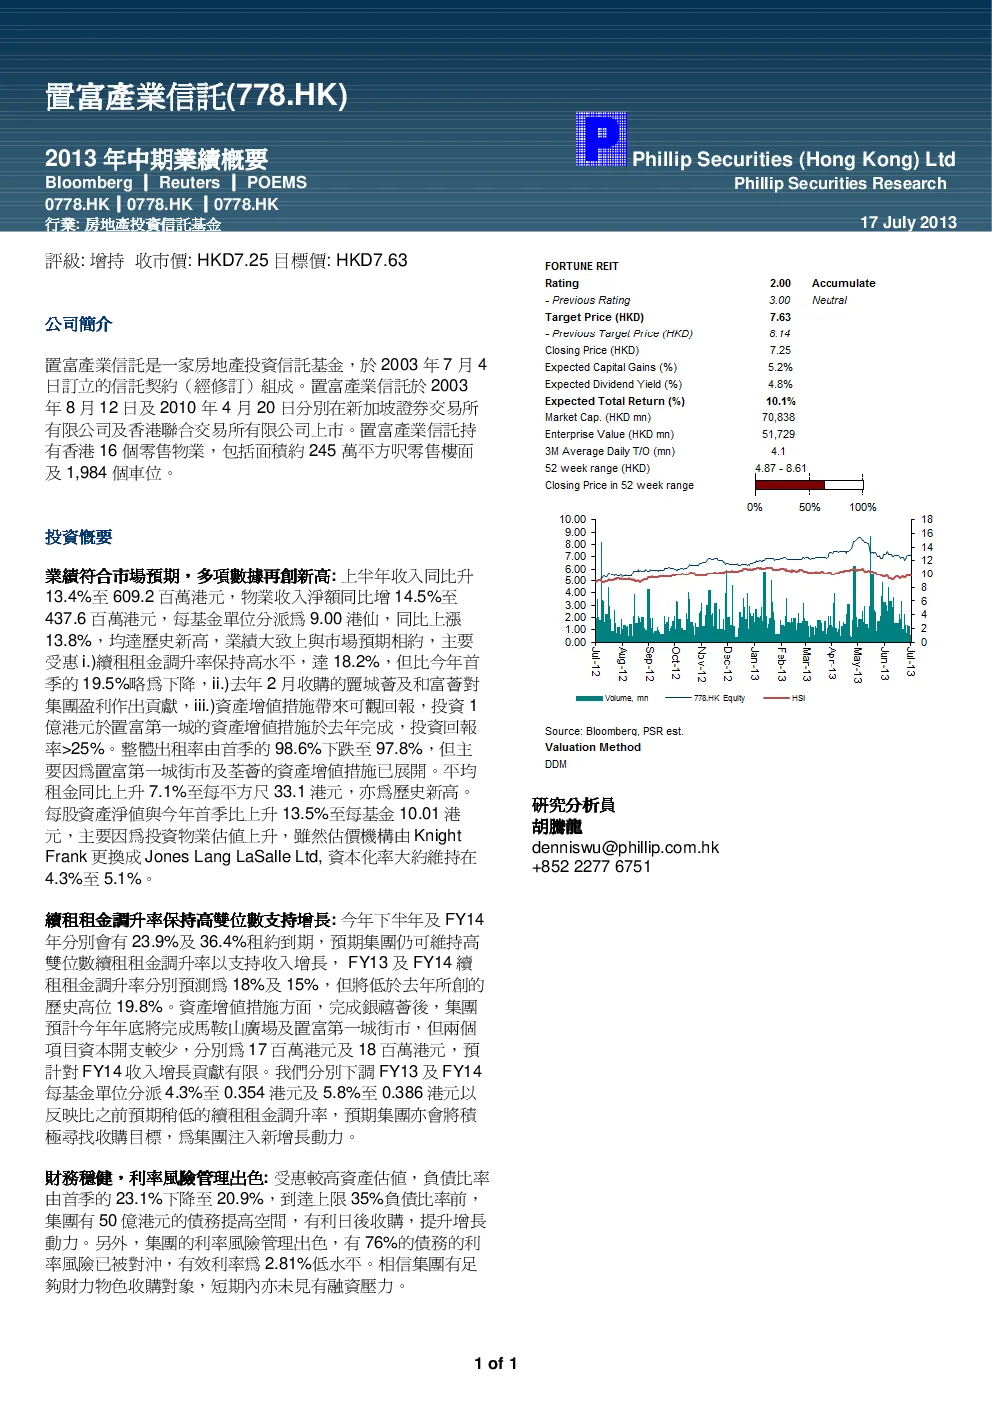Click bold heading 財務穩健，利率風險管理出色

pos(156,1178)
